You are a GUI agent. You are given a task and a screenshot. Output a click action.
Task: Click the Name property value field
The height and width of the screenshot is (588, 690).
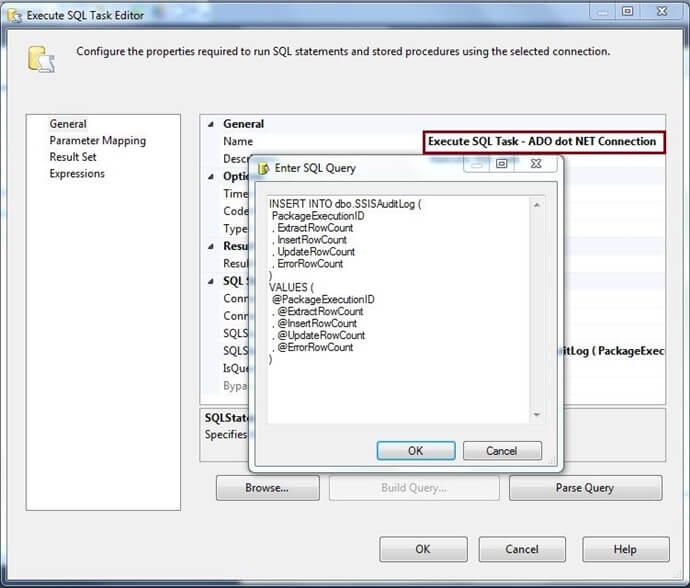tap(544, 142)
